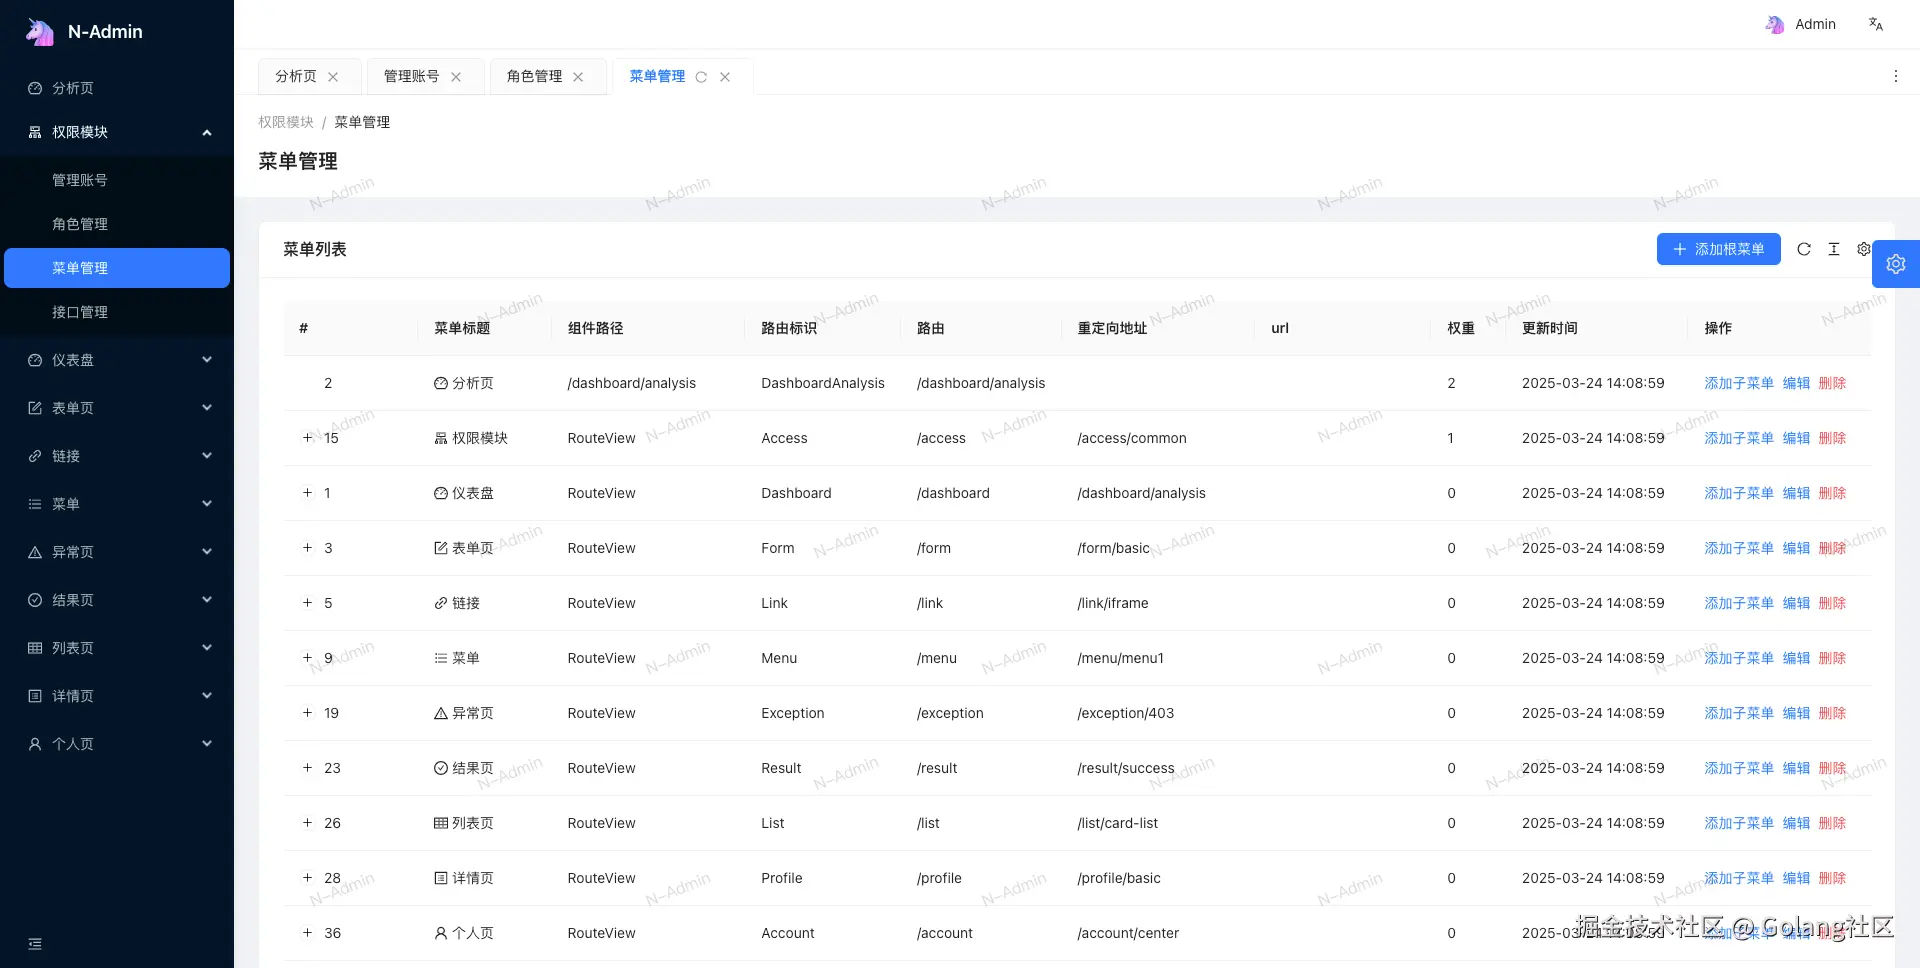Open the language switch icon
1920x968 pixels.
1876,24
